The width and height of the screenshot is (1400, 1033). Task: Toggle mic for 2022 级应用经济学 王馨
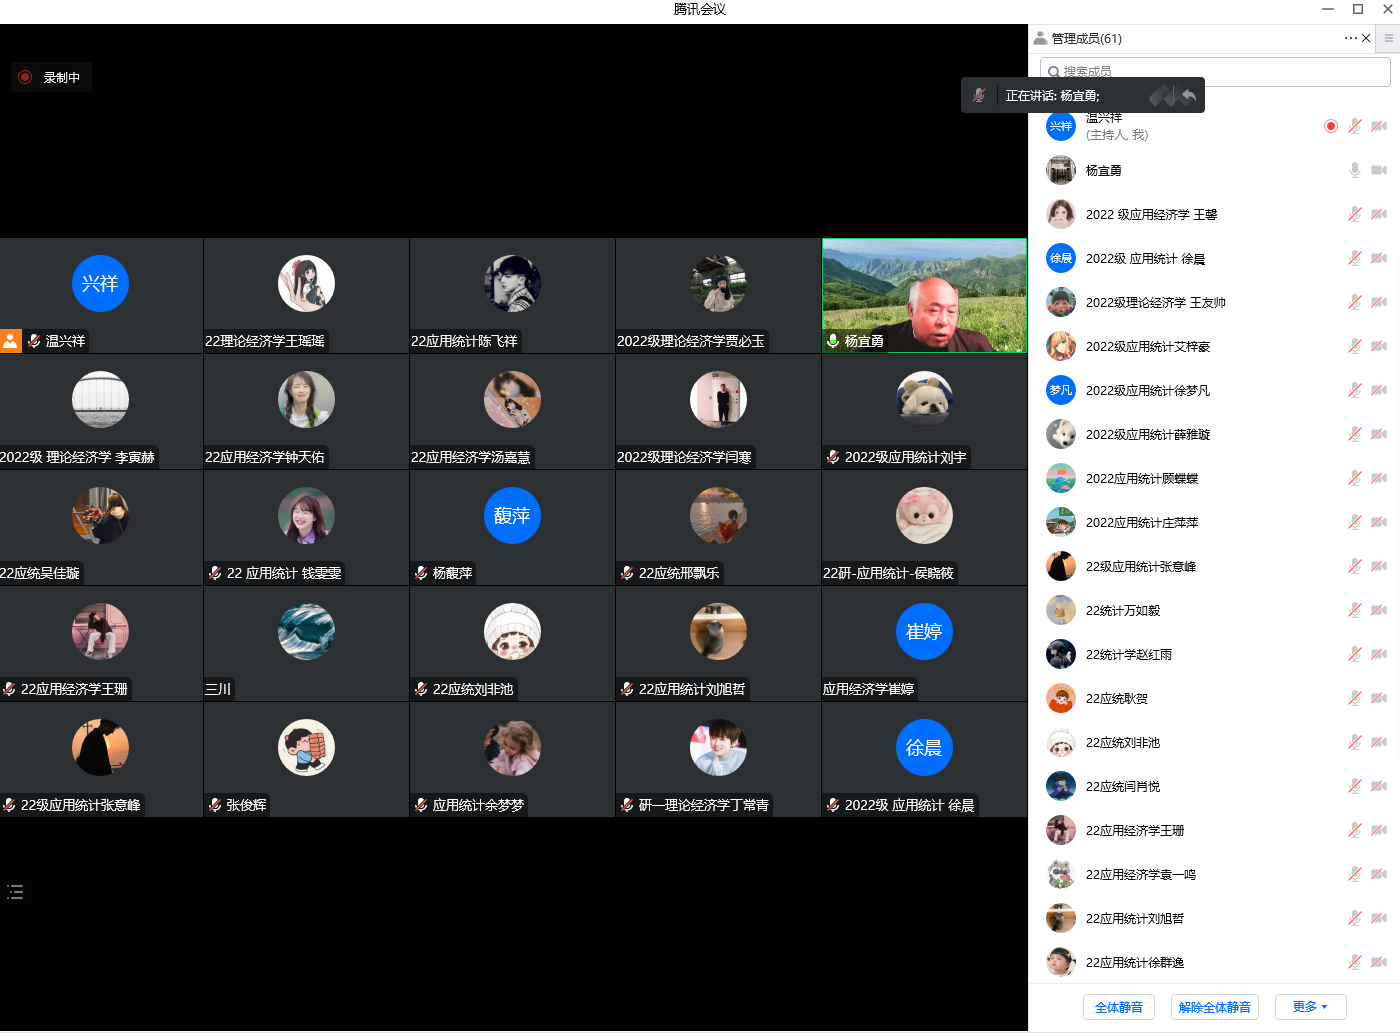tap(1354, 214)
